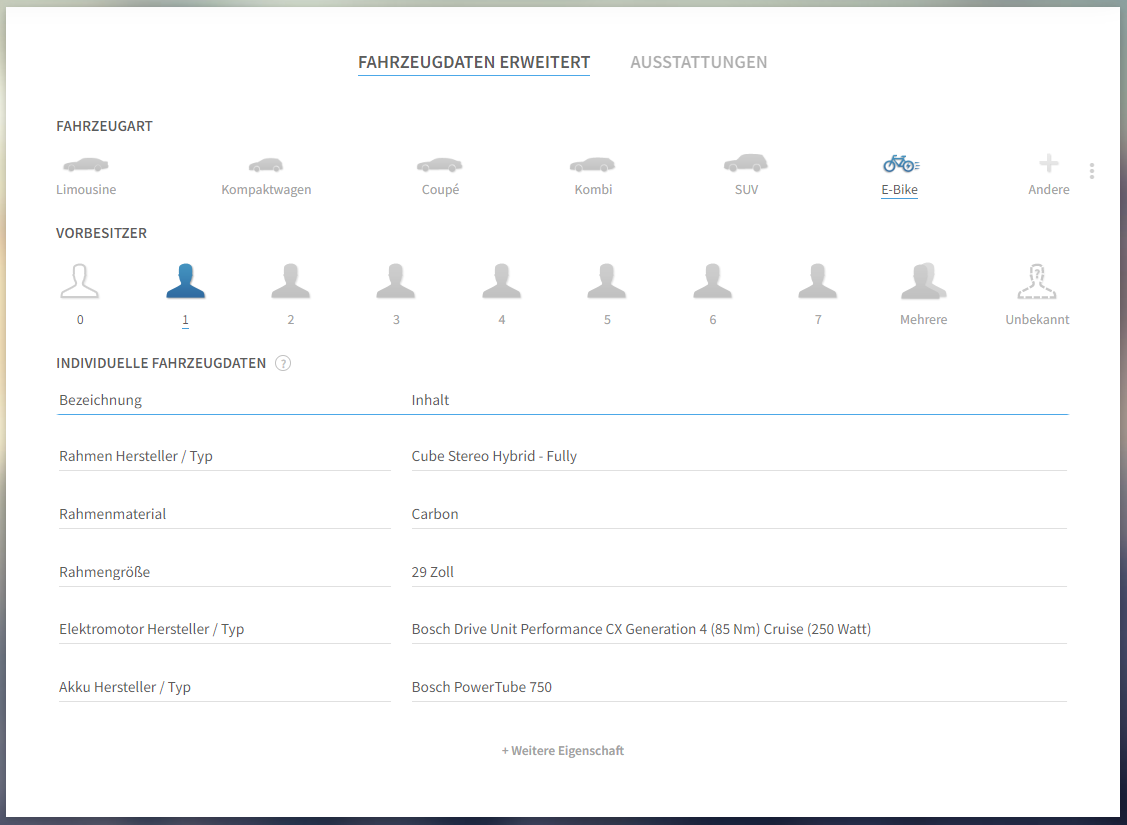Open the Ausstattungen tab

coord(699,63)
